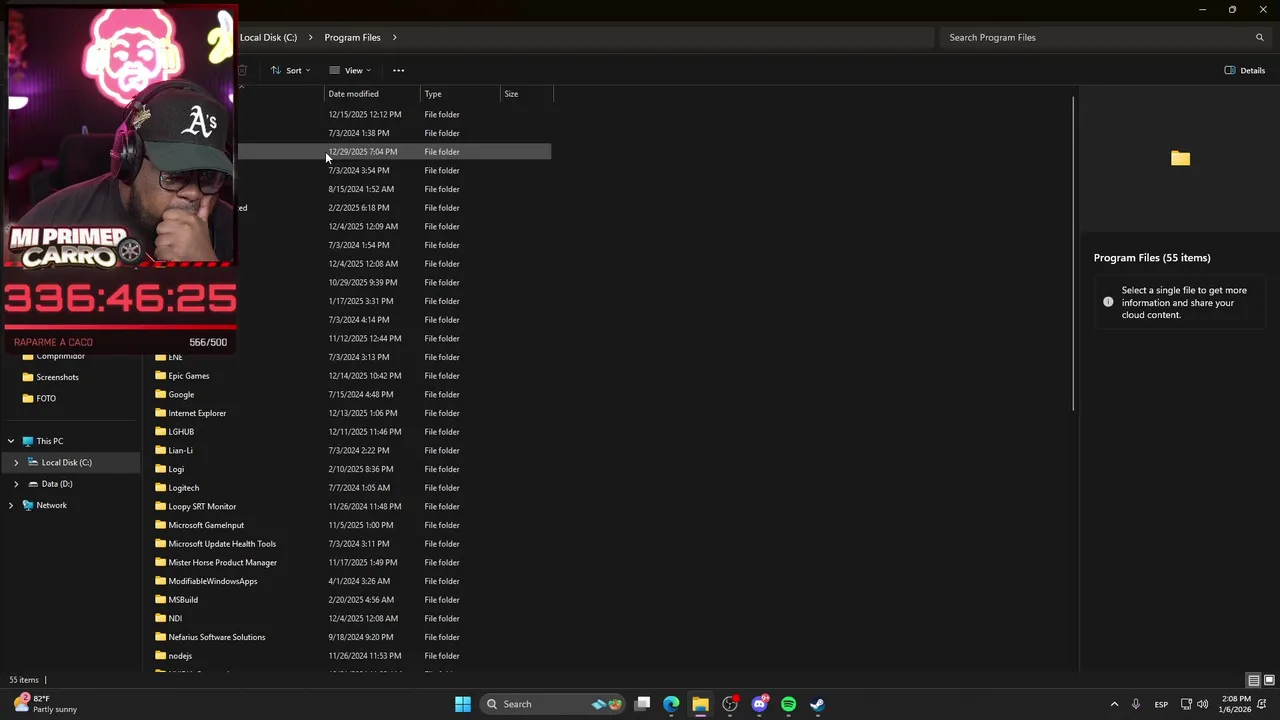1280x720 pixels.
Task: Click the File Explorer taskbar icon
Action: [x=700, y=704]
